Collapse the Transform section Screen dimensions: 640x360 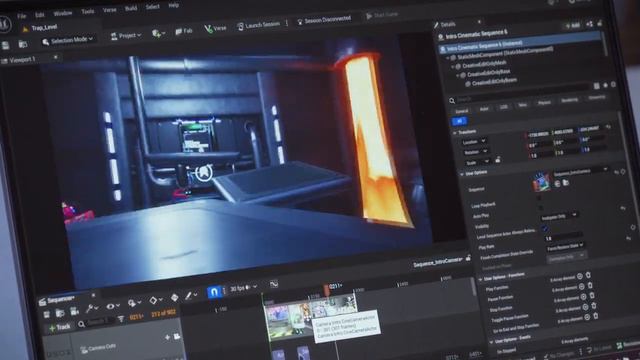[x=455, y=133]
